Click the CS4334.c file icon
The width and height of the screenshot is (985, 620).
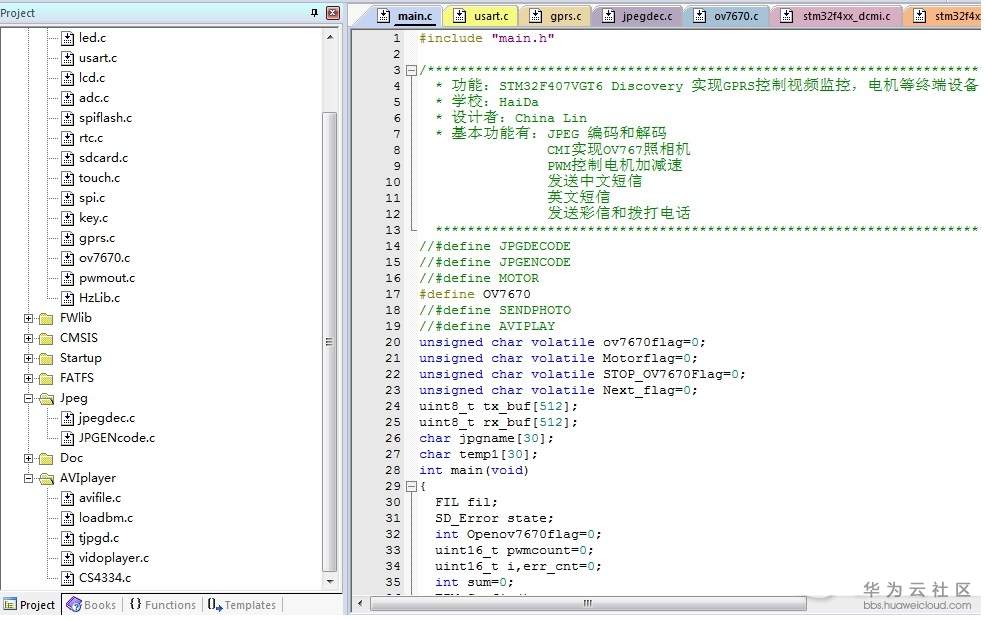(x=67, y=579)
